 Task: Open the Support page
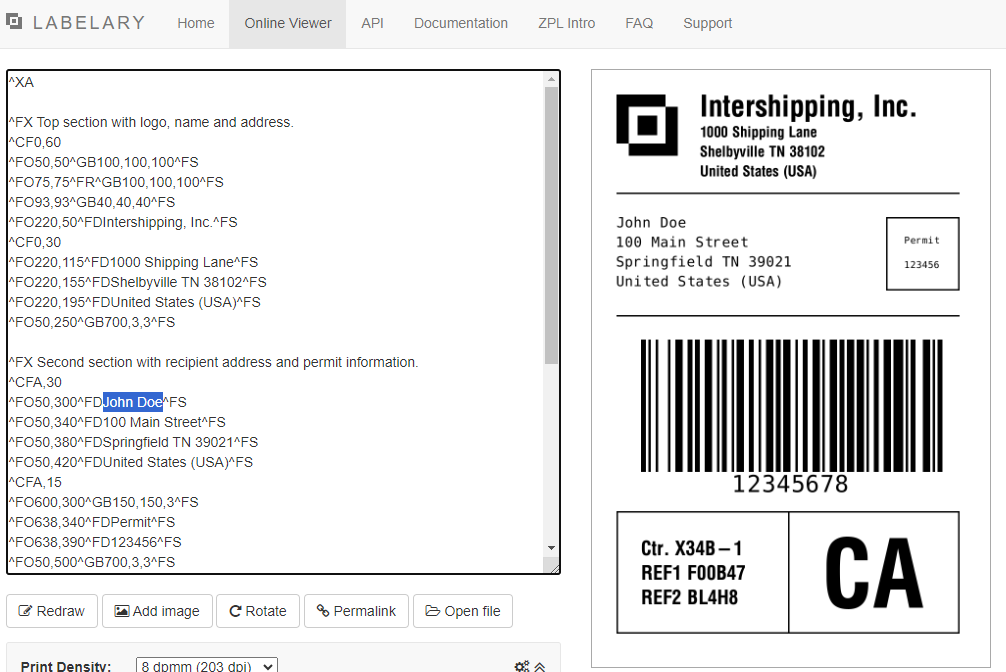click(x=707, y=23)
